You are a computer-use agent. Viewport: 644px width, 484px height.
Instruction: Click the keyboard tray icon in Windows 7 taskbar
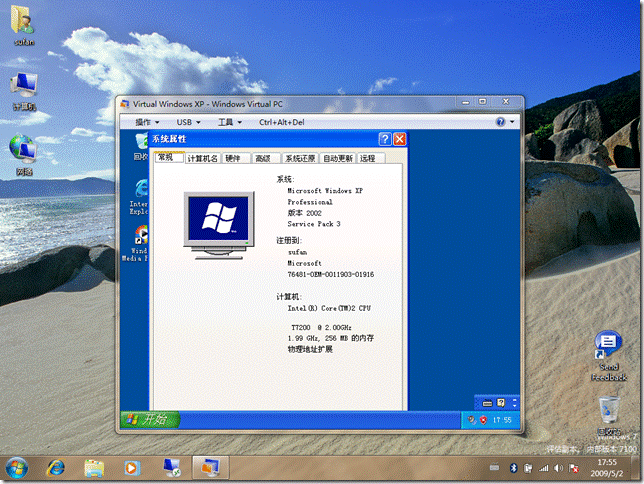(494, 467)
